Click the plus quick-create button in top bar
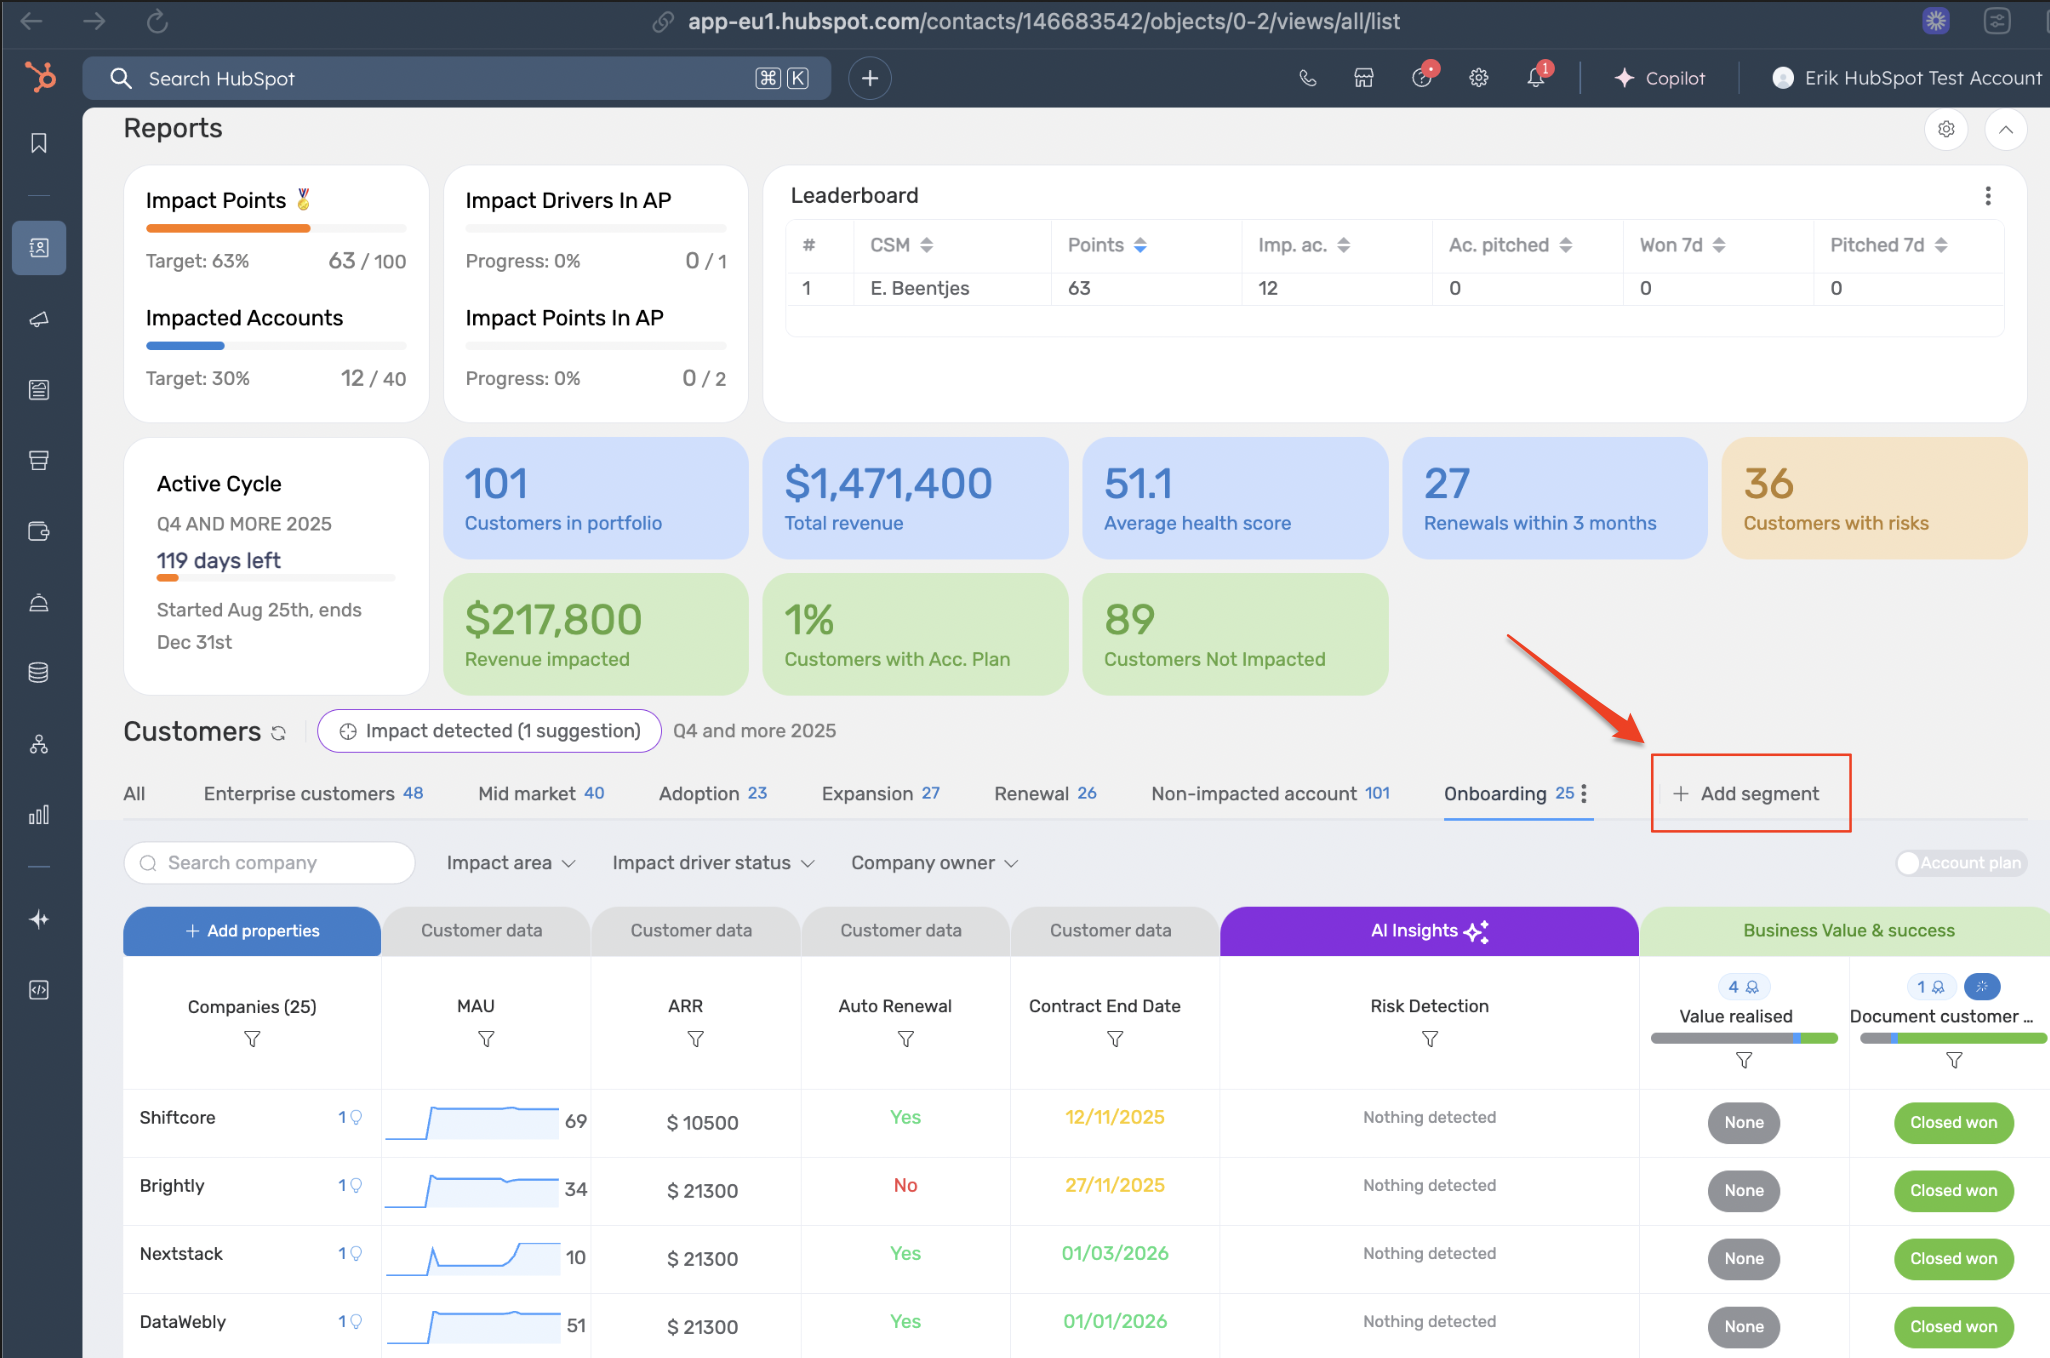 point(870,78)
